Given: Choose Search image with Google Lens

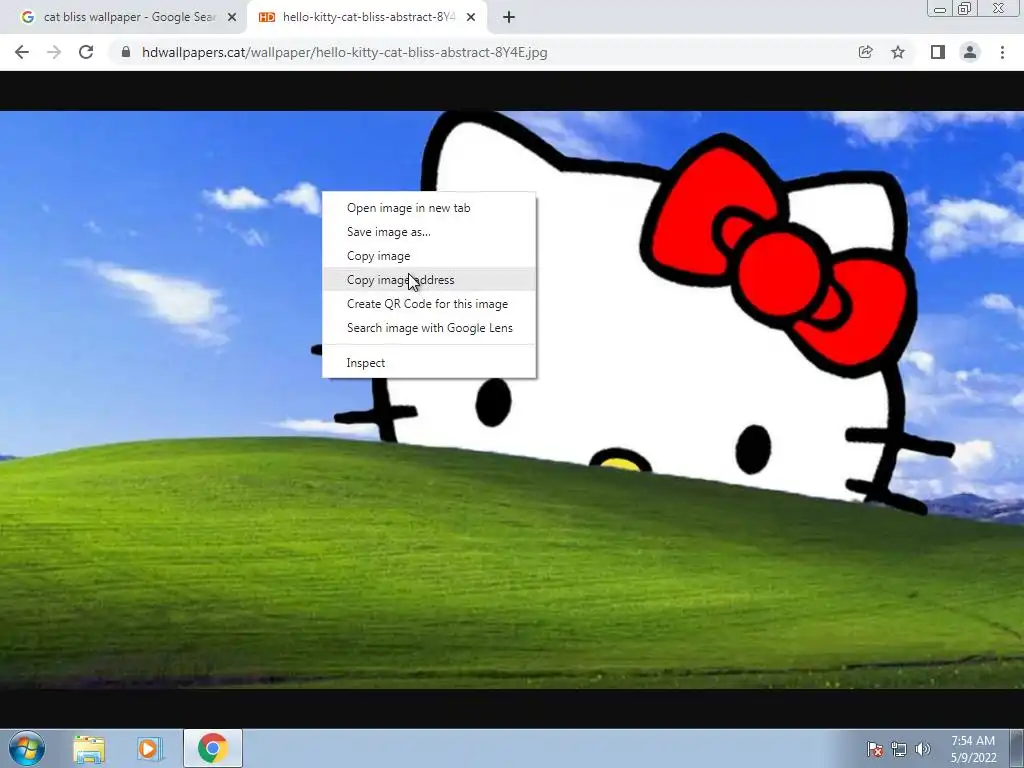Looking at the screenshot, I should click(429, 328).
